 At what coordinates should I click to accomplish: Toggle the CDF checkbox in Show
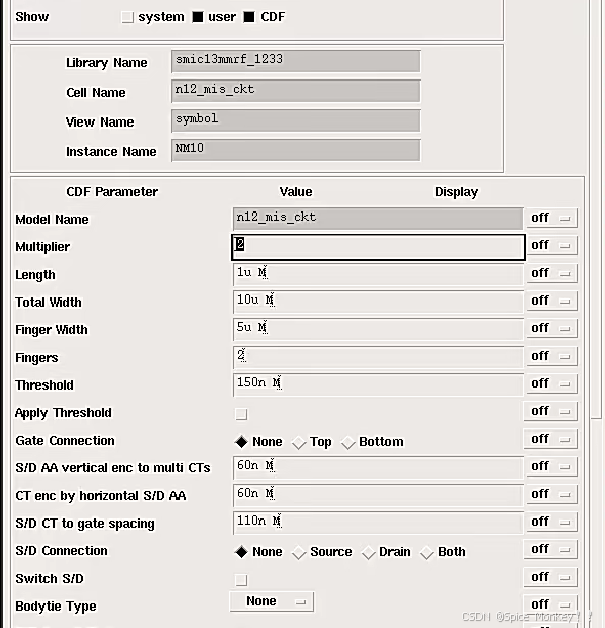[249, 17]
